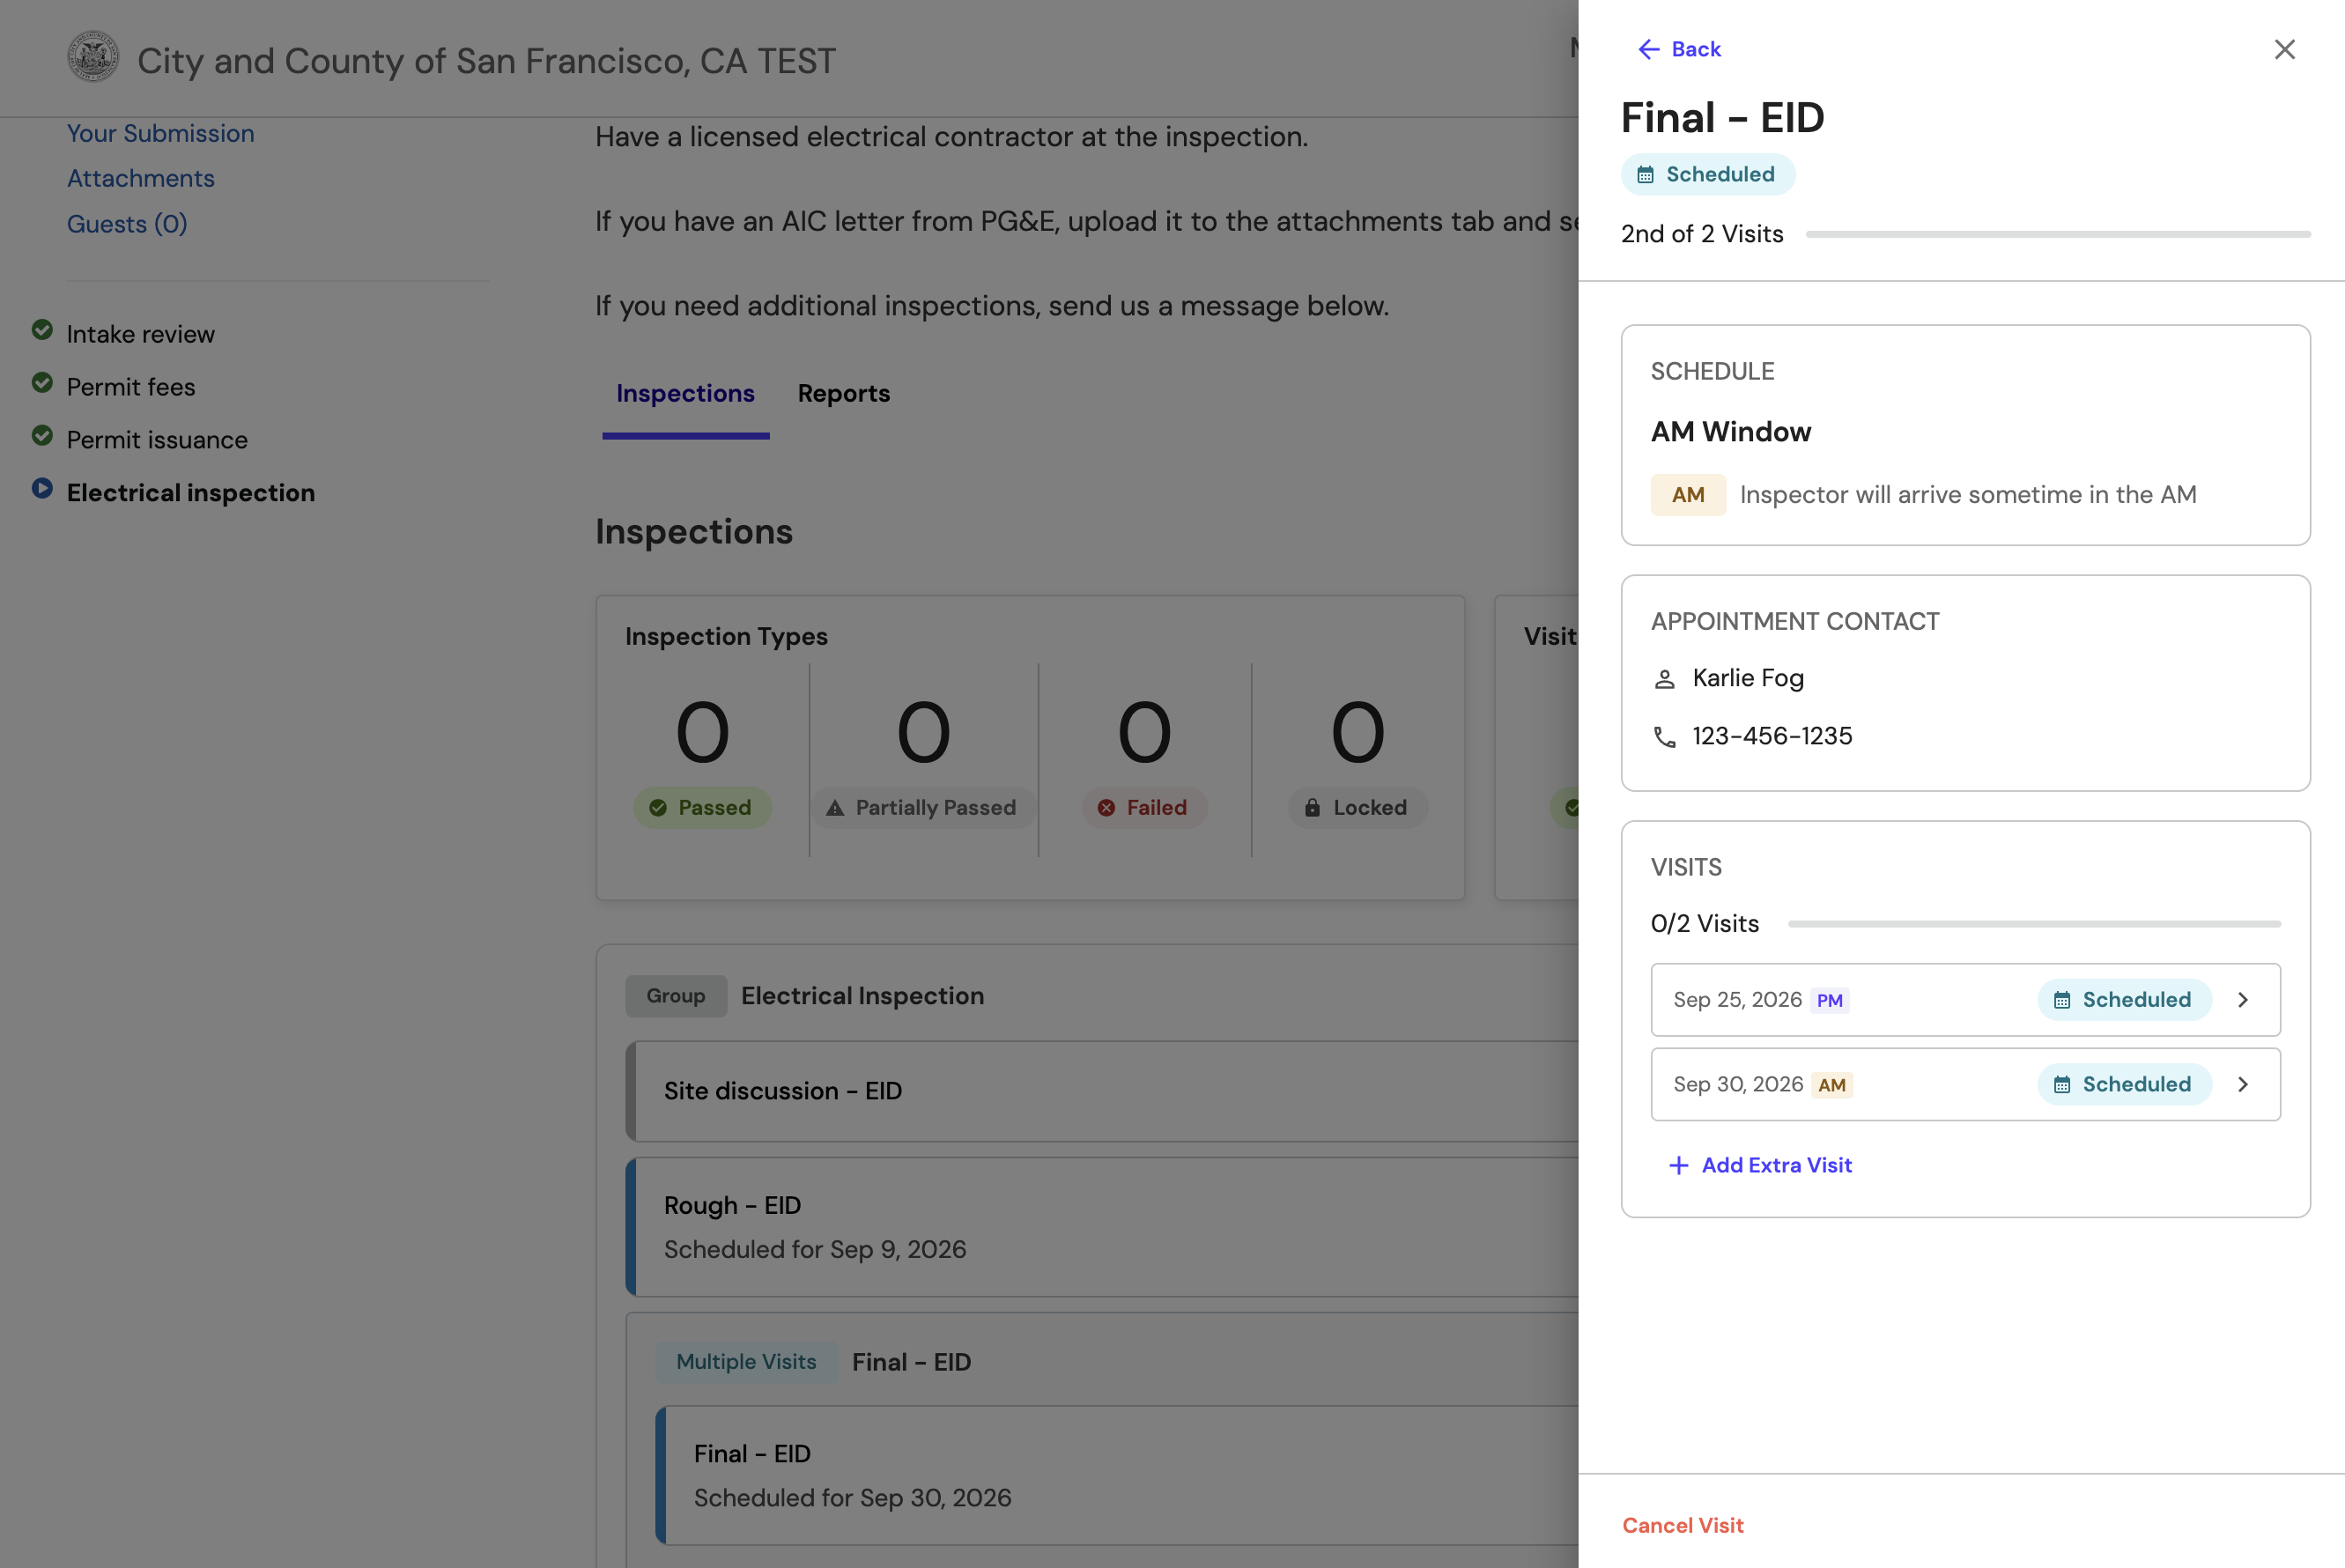Click calendar icon in Sep 25 Scheduled badge
Viewport: 2345px width, 1568px height.
[x=2061, y=1001]
